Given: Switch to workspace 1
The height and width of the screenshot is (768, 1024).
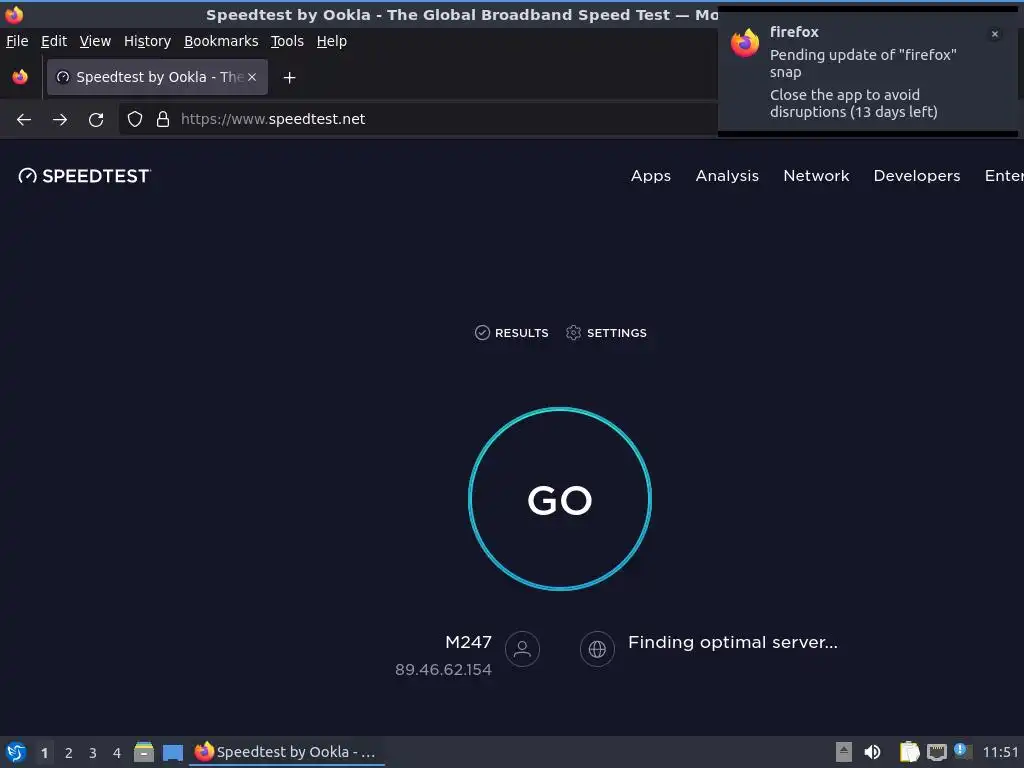Looking at the screenshot, I should tap(44, 753).
